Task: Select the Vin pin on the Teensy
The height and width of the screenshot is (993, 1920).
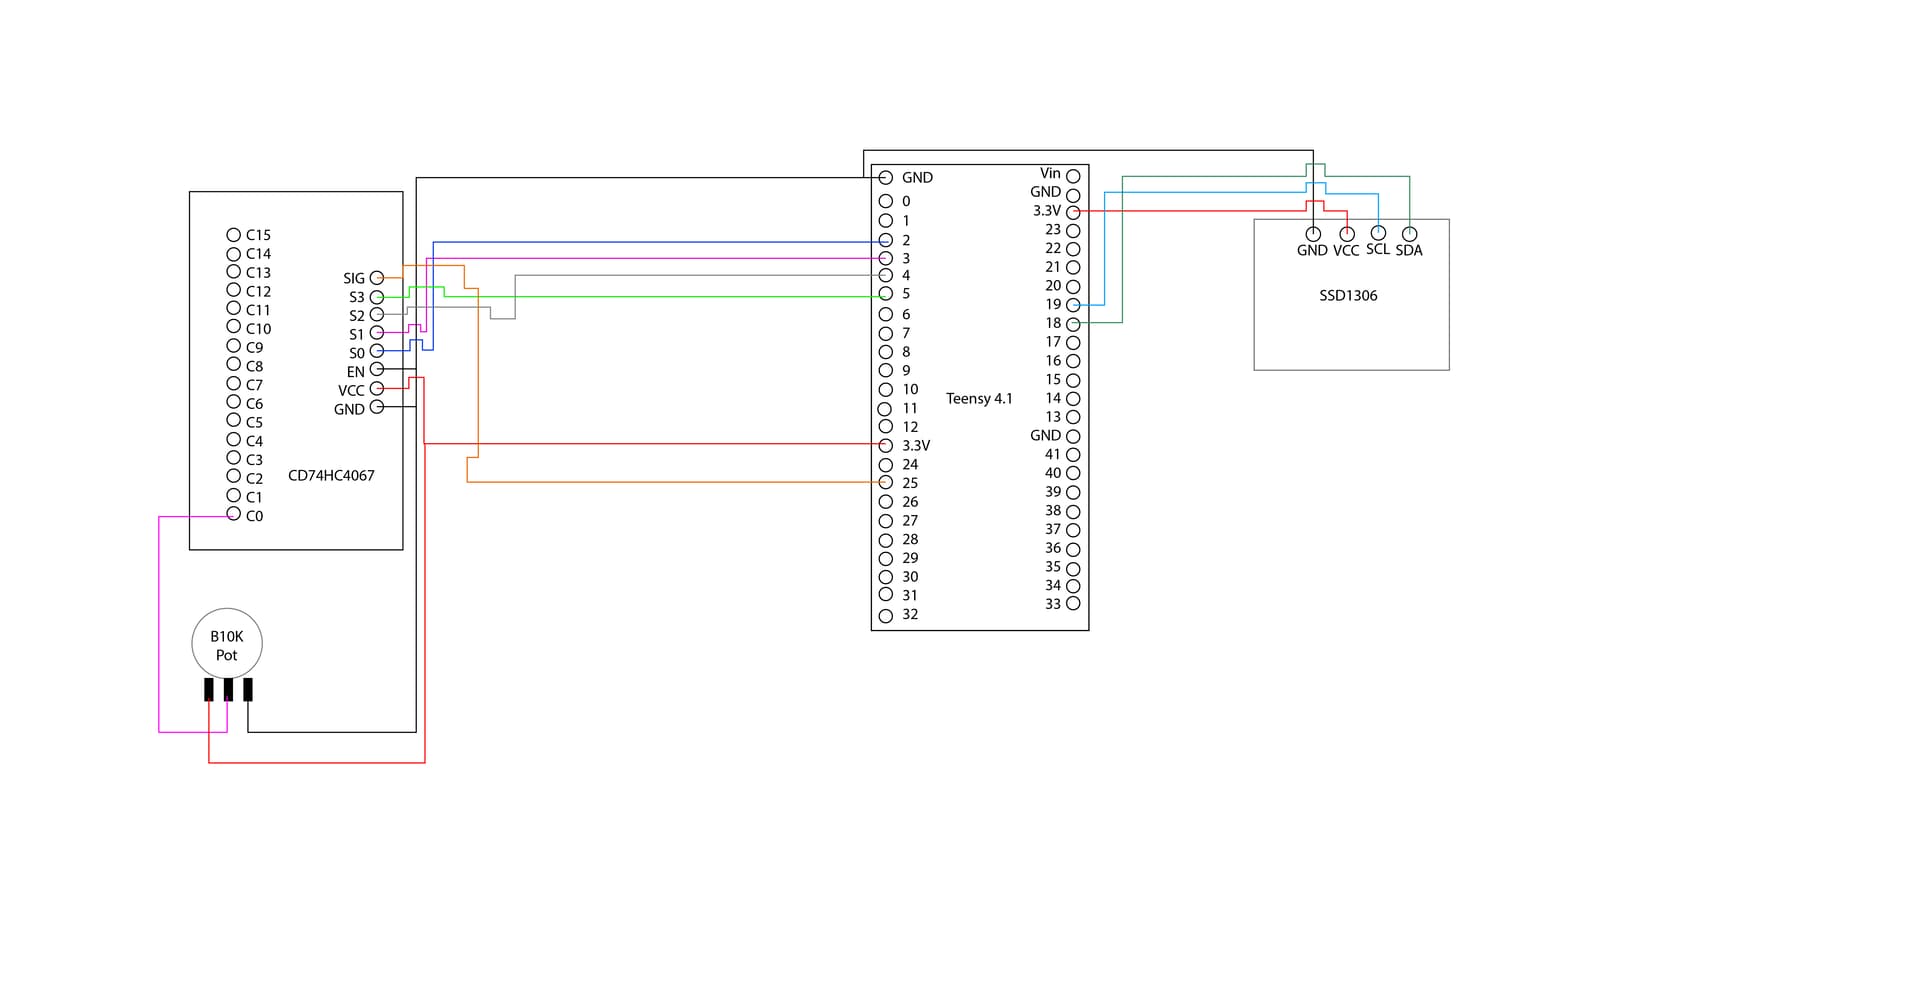Action: pos(1073,173)
